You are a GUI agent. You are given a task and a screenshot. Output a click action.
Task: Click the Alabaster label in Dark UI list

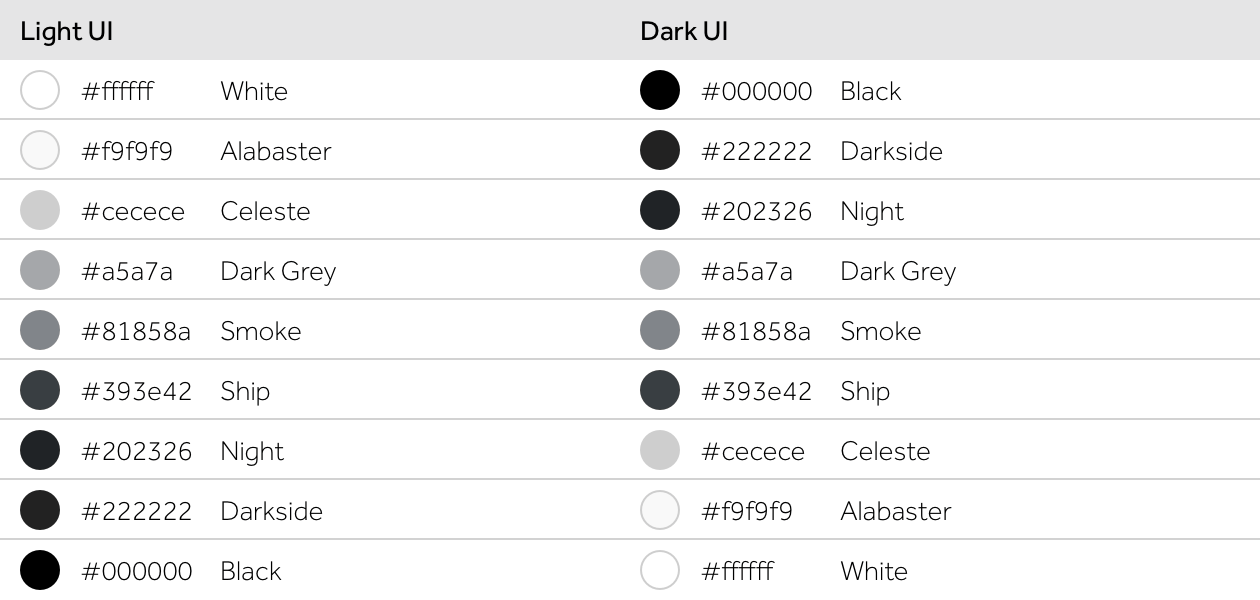[896, 511]
